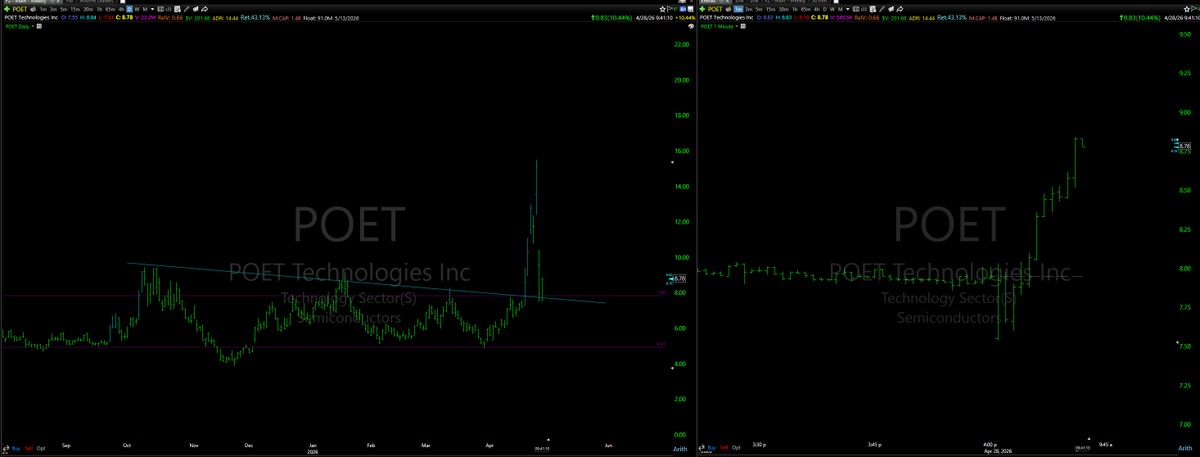Click the Sell button on the right chart
Image resolution: width=1200 pixels, height=457 pixels.
(725, 447)
